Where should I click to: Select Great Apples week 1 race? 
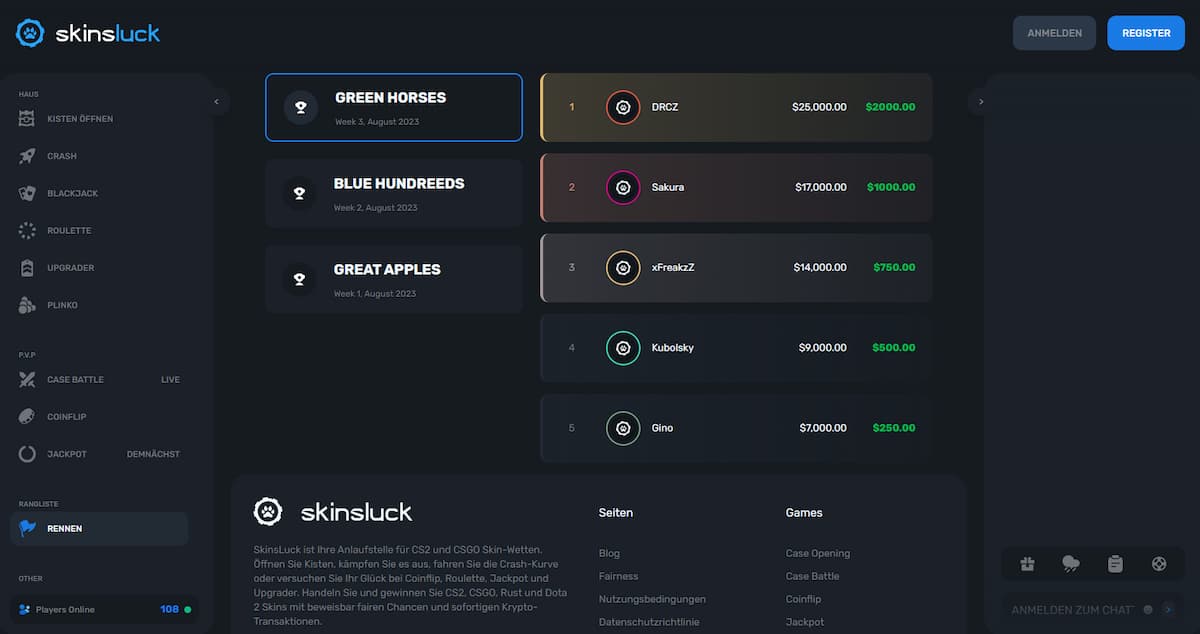pyautogui.click(x=394, y=279)
